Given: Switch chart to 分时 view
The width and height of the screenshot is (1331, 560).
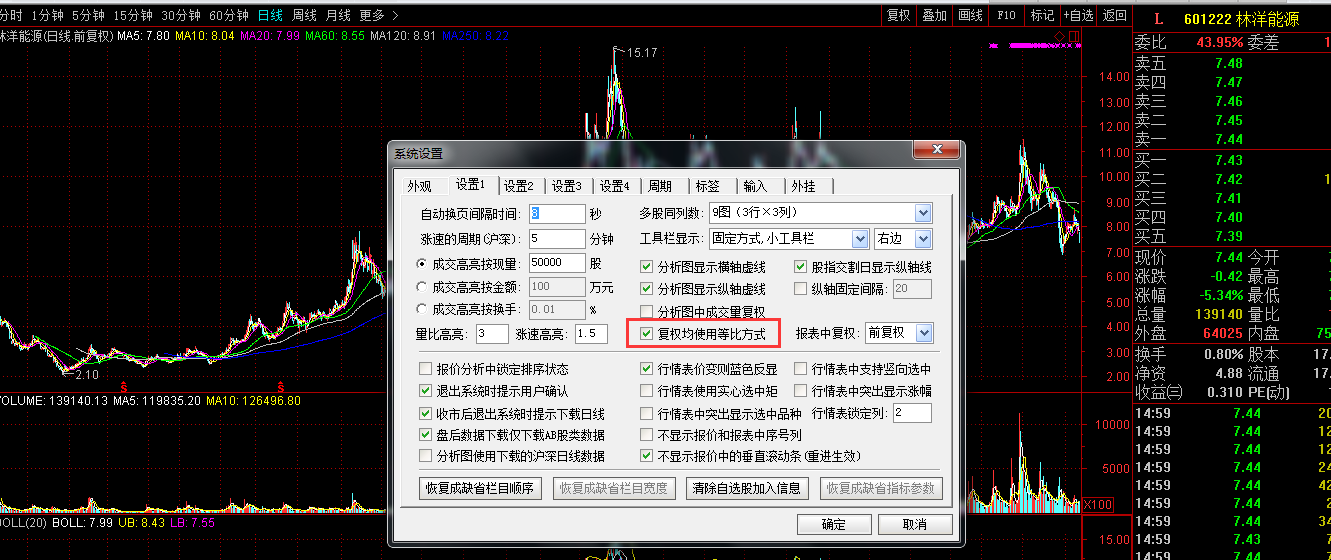Looking at the screenshot, I should (11, 15).
